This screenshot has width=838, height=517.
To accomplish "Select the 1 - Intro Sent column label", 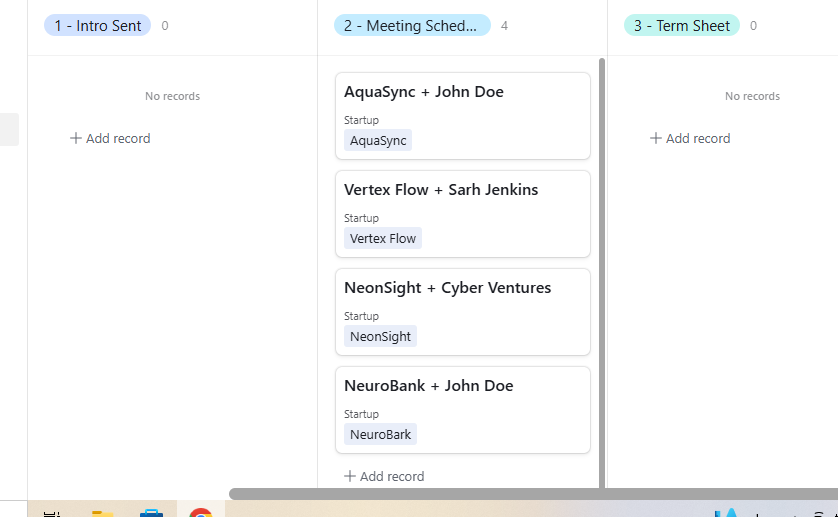I will pyautogui.click(x=97, y=26).
